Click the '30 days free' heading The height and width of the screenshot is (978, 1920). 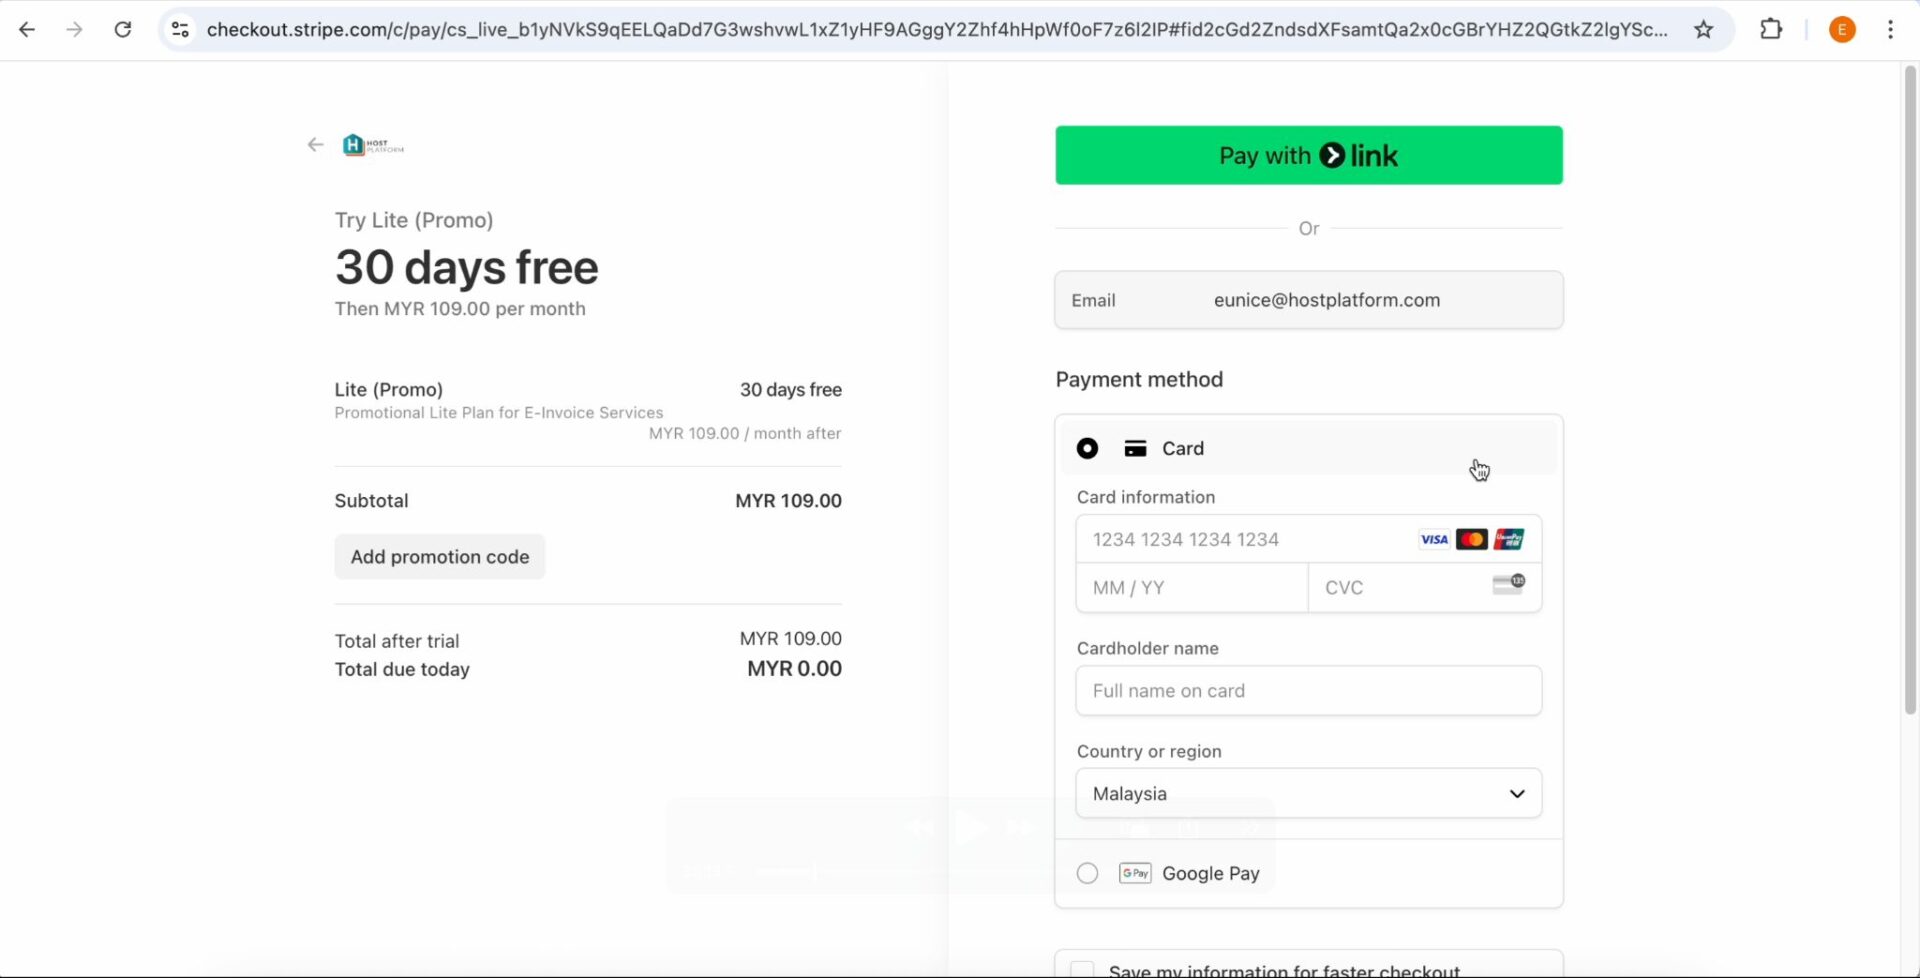tap(467, 268)
